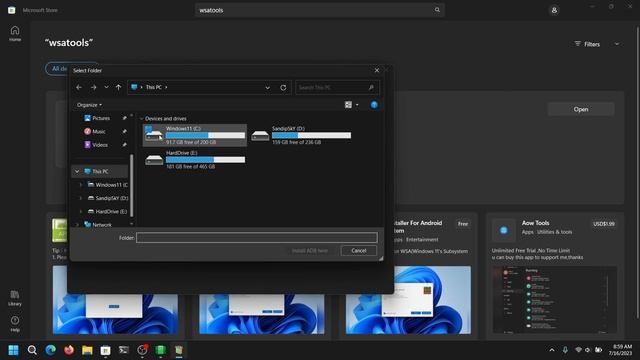Open File Explorer from the taskbar
Image resolution: width=640 pixels, height=360 pixels.
87,350
